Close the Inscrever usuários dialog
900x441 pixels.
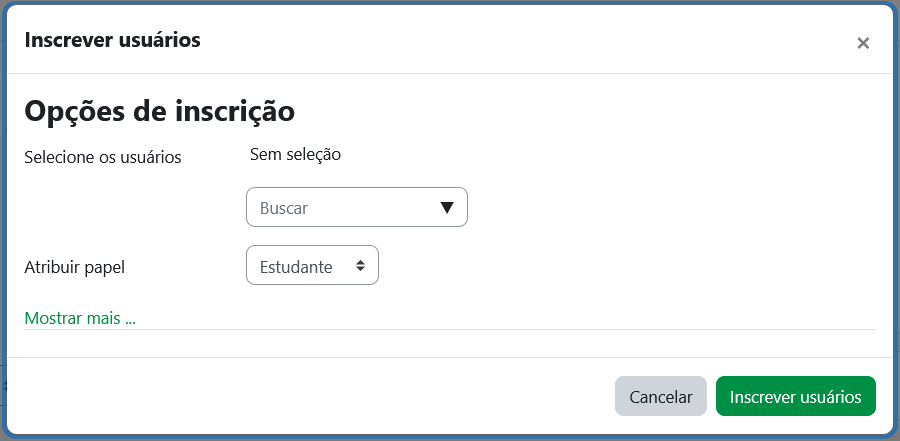coord(863,43)
